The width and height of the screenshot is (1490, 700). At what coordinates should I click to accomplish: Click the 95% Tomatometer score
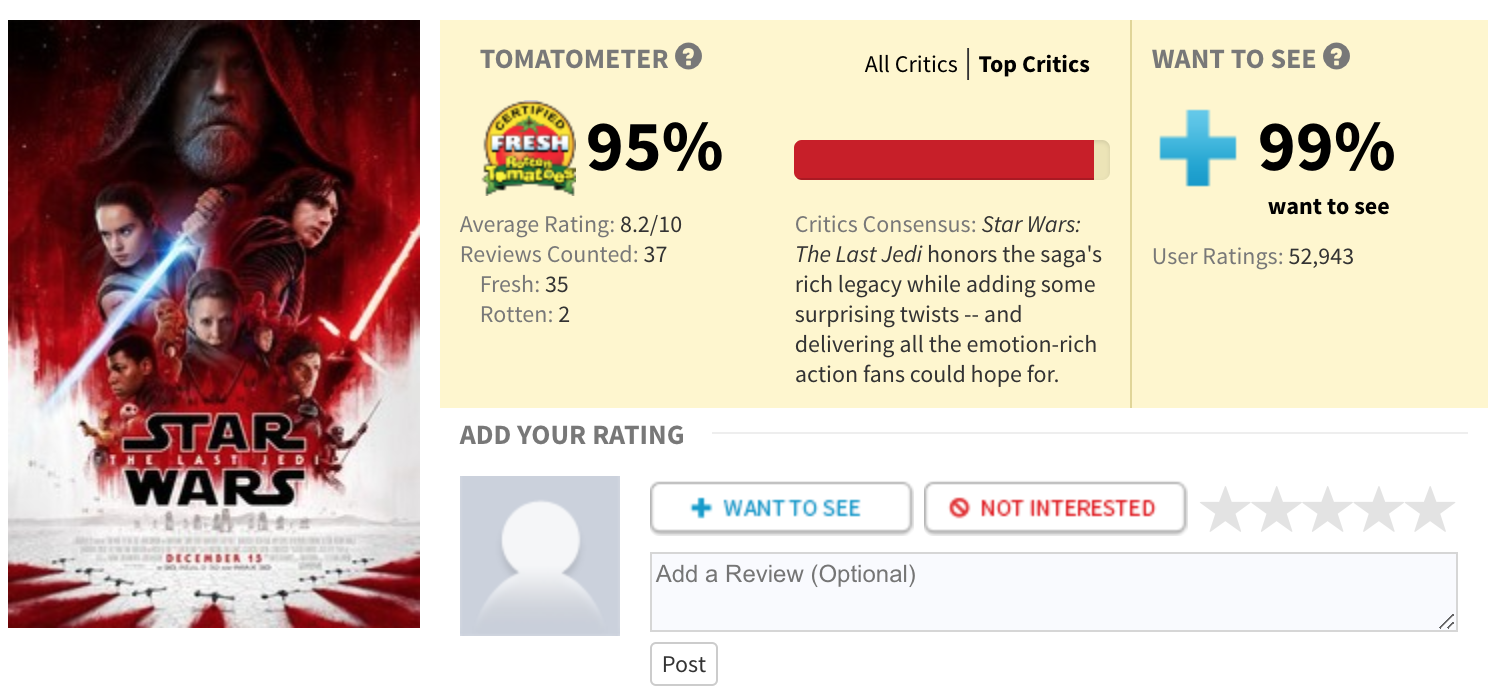654,149
